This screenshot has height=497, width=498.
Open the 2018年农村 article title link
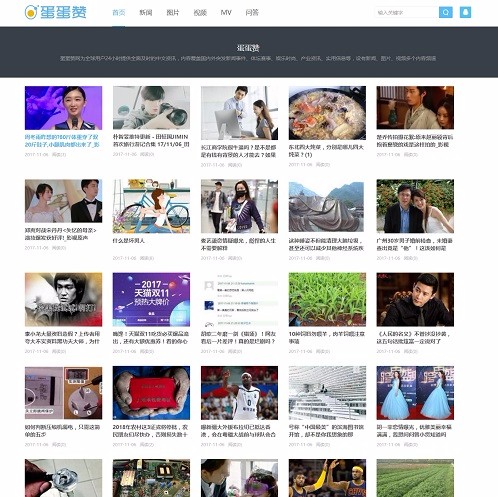click(150, 431)
